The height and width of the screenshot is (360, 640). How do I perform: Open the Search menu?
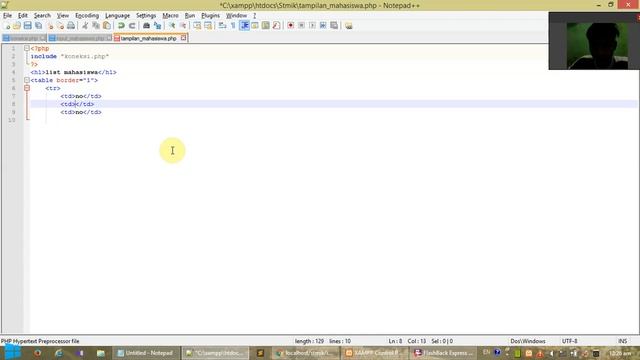pos(42,16)
